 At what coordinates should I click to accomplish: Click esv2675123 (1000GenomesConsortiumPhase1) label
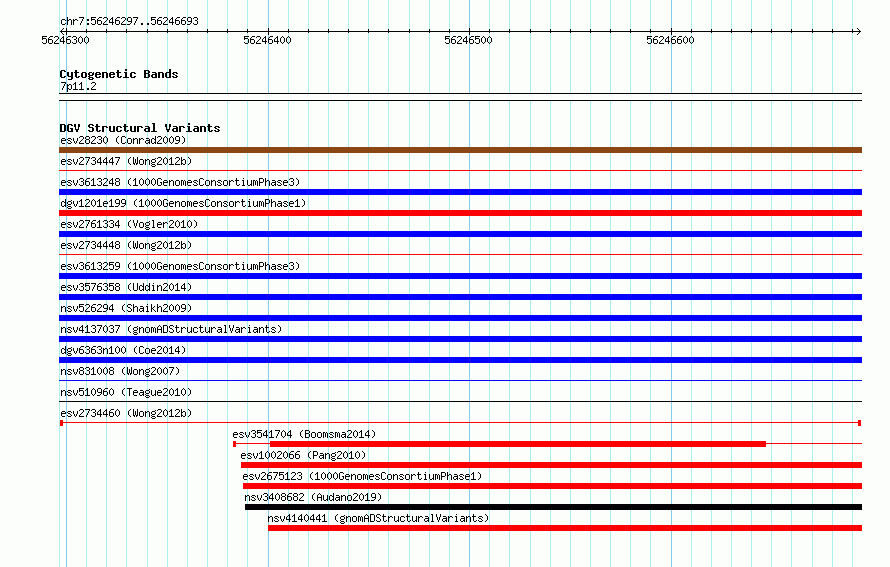[x=362, y=476]
